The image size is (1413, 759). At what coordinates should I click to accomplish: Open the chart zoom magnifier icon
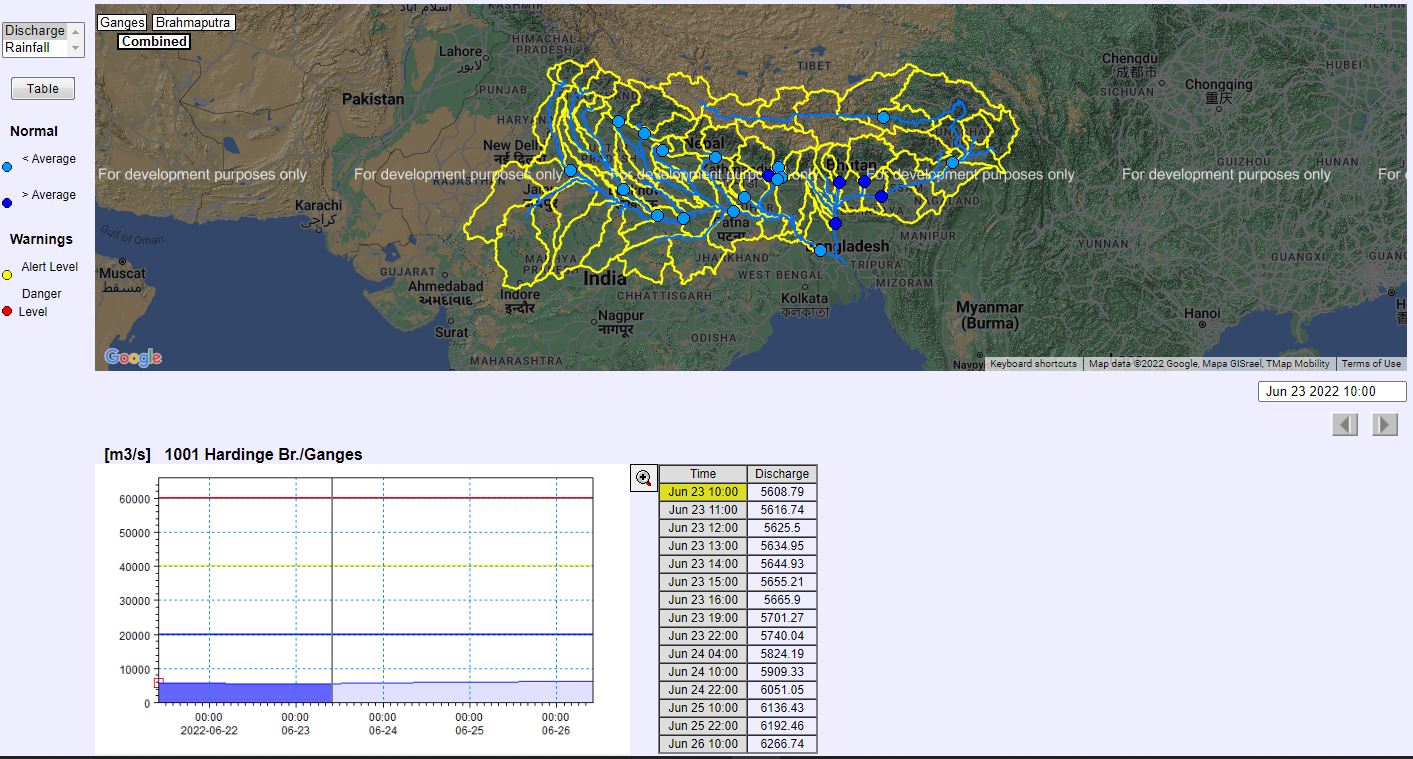643,478
